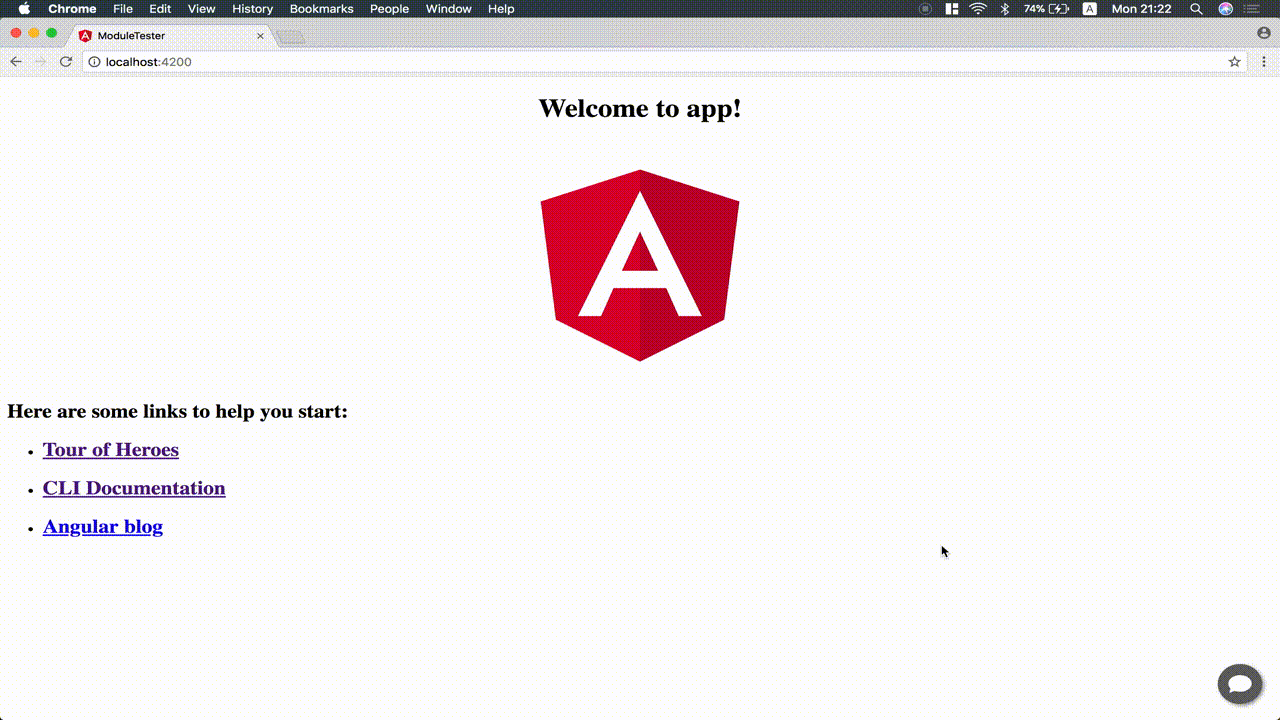1280x720 pixels.
Task: Click the browser back arrow
Action: pyautogui.click(x=16, y=62)
